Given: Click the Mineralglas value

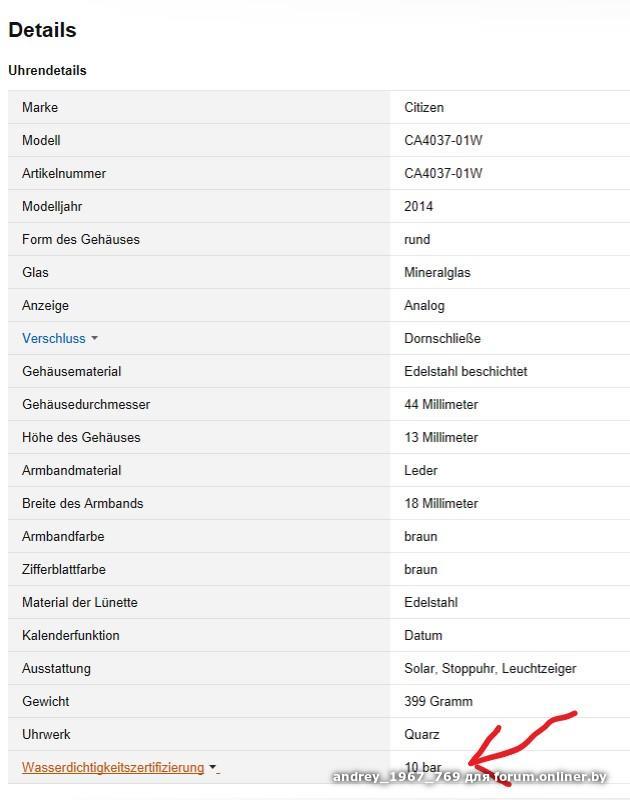Looking at the screenshot, I should [437, 273].
